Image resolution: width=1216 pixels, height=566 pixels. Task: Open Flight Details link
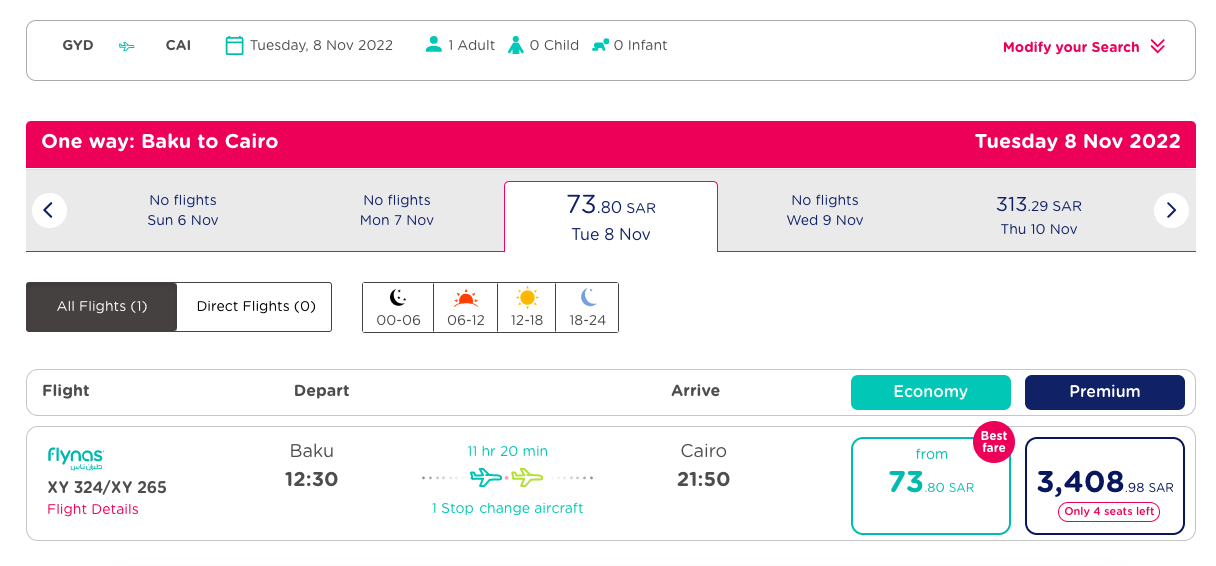(93, 509)
